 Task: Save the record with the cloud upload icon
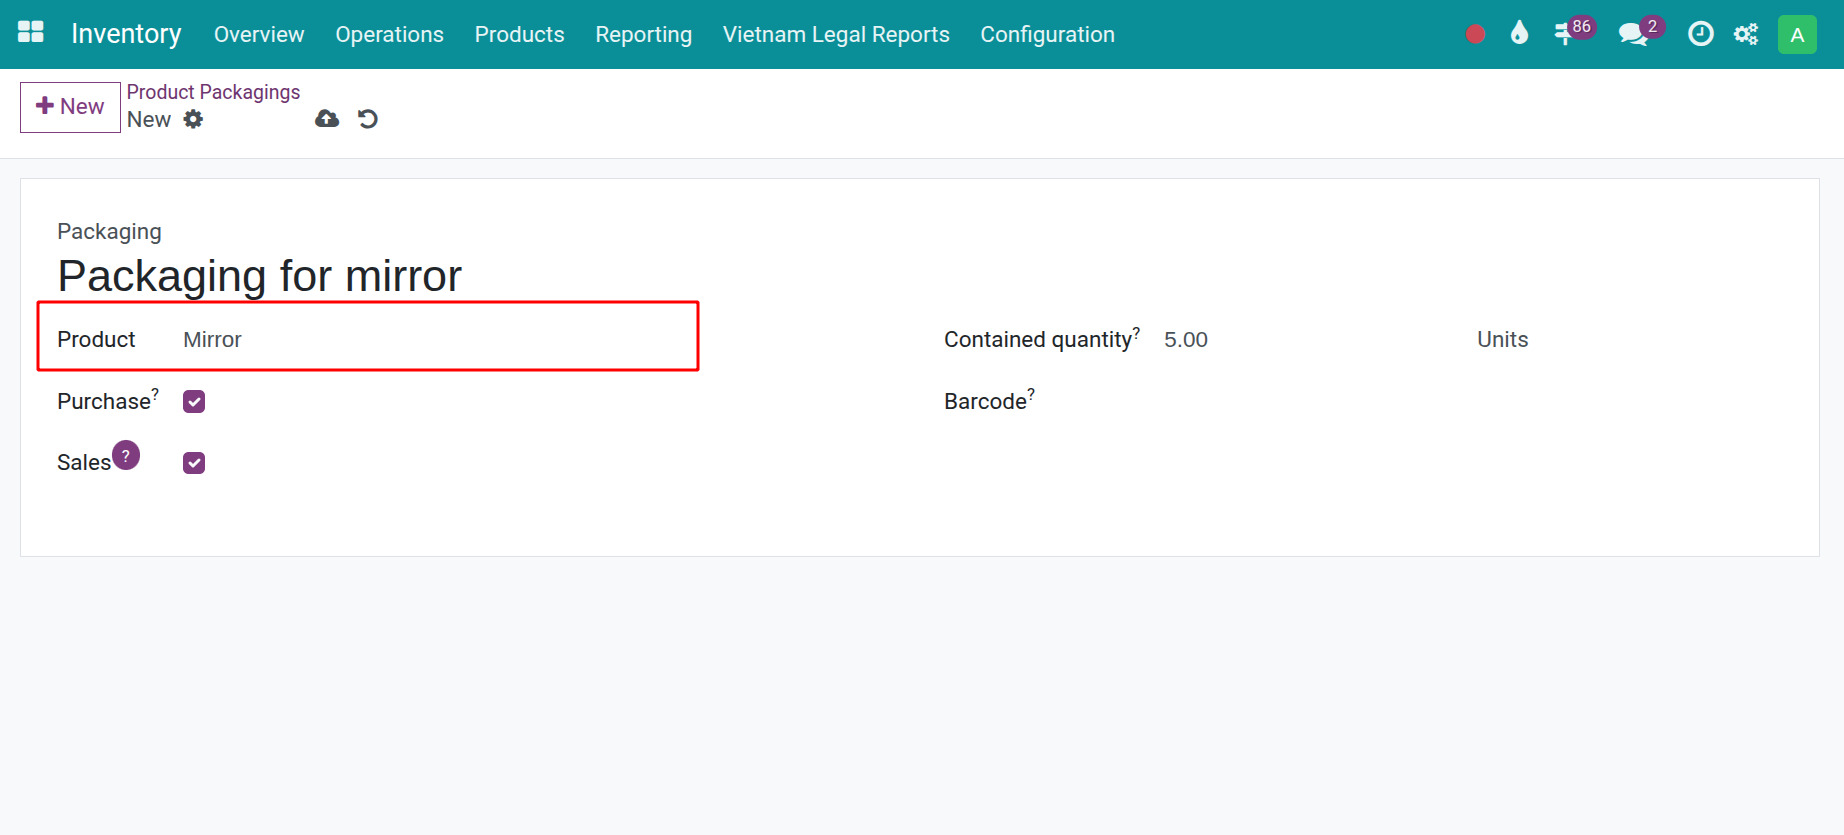coord(327,119)
